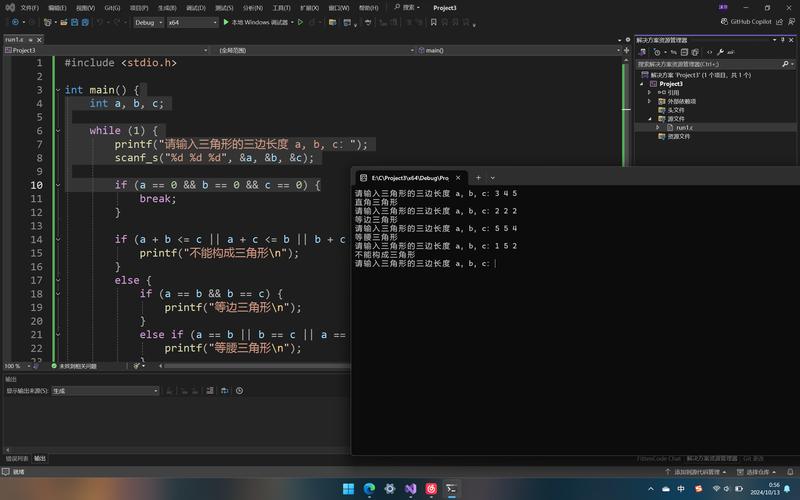Open the main() member dropdown

coord(519,51)
